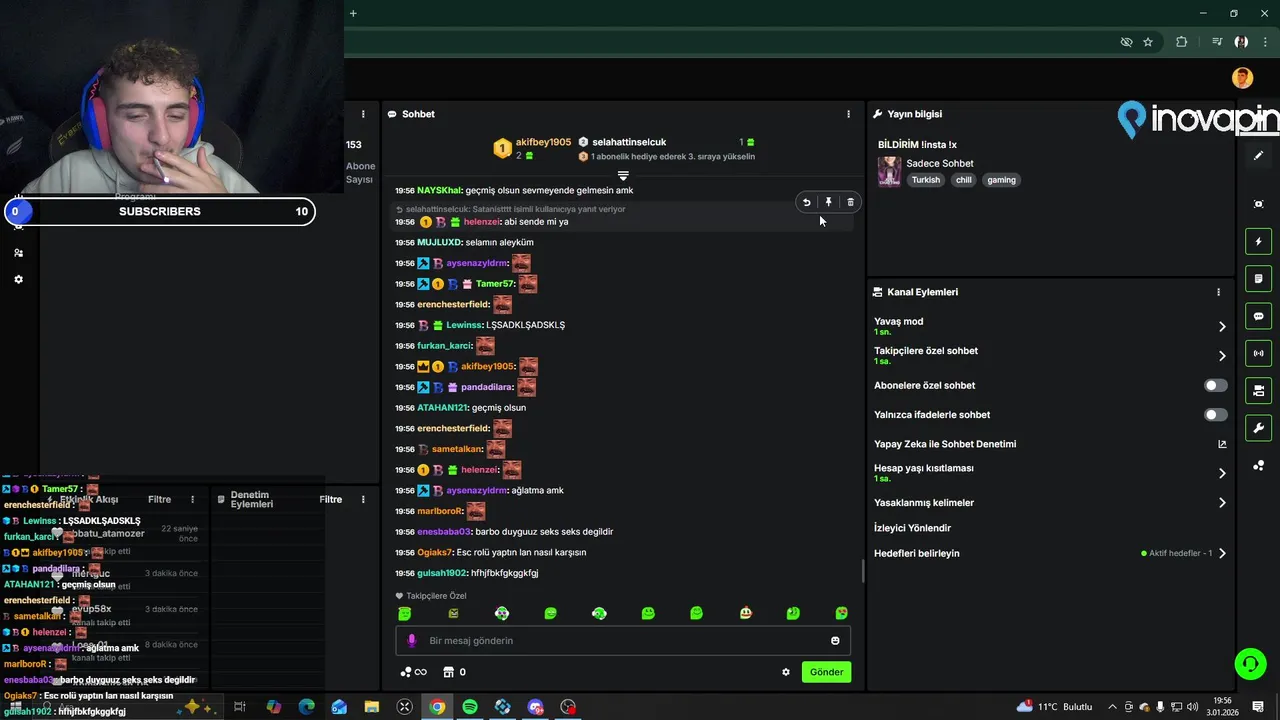Click the Bir mesaj gönderin input field
This screenshot has width=1280, height=720.
623,641
